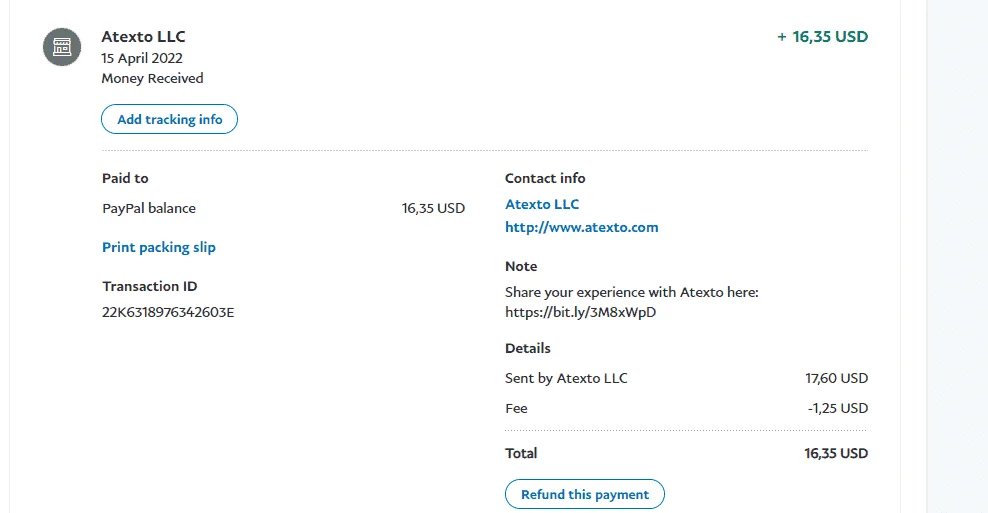
Task: Click the Total label
Action: tap(521, 453)
